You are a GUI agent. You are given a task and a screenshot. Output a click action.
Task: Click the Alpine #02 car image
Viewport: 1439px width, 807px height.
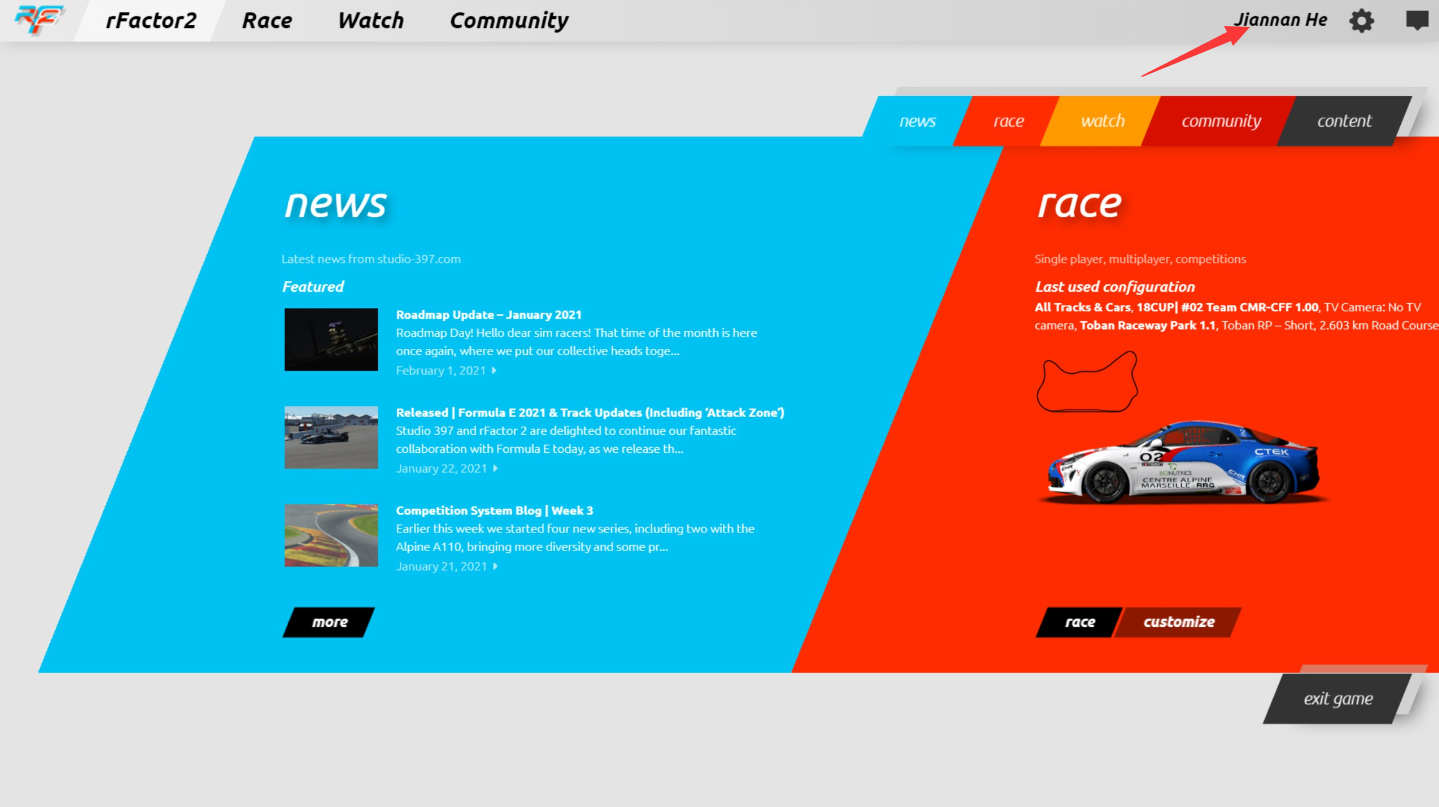(1185, 461)
